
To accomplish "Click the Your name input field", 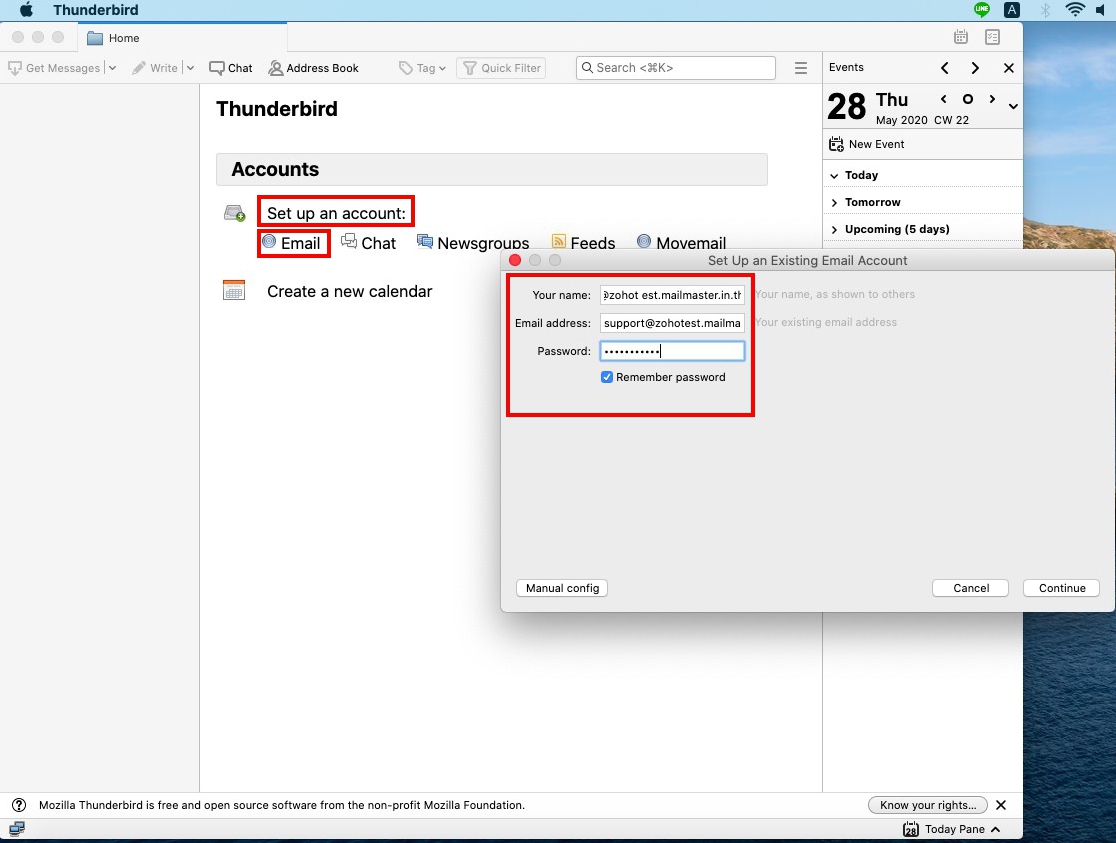I will [672, 295].
